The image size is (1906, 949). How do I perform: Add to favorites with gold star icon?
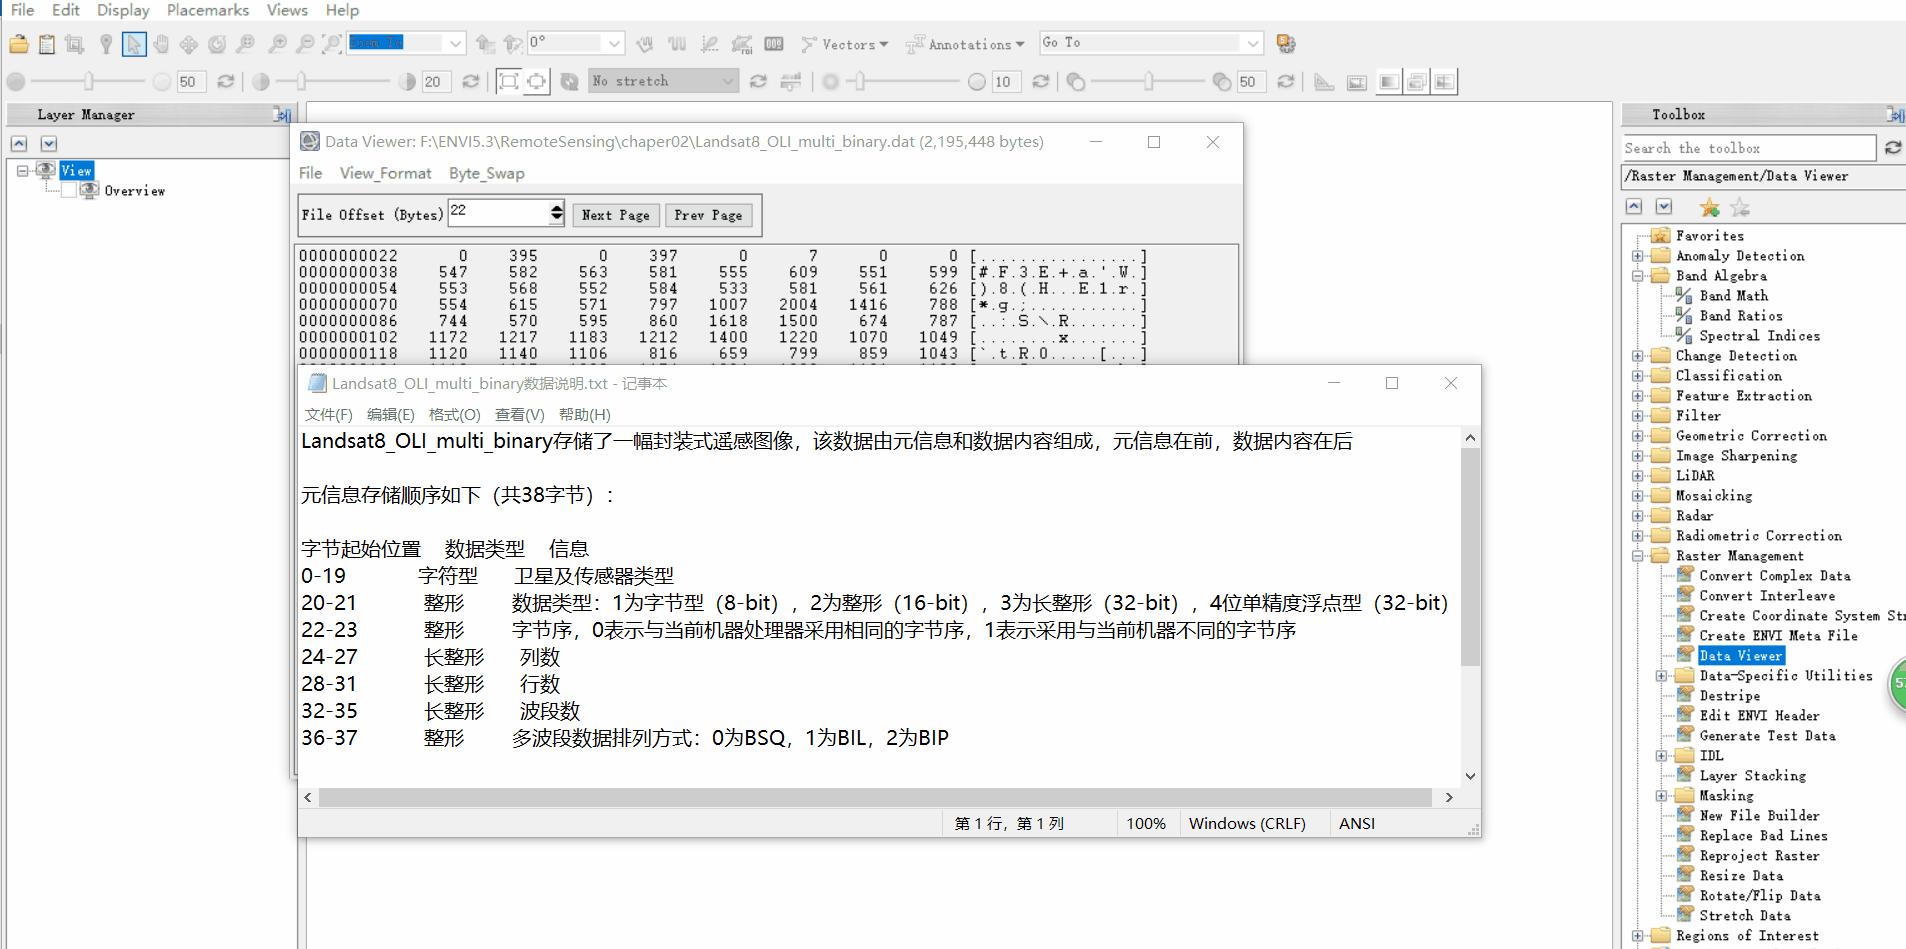click(x=1710, y=208)
